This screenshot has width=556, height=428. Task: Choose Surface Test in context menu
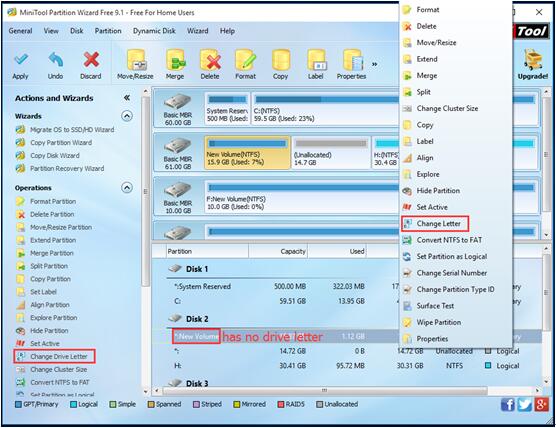435,306
